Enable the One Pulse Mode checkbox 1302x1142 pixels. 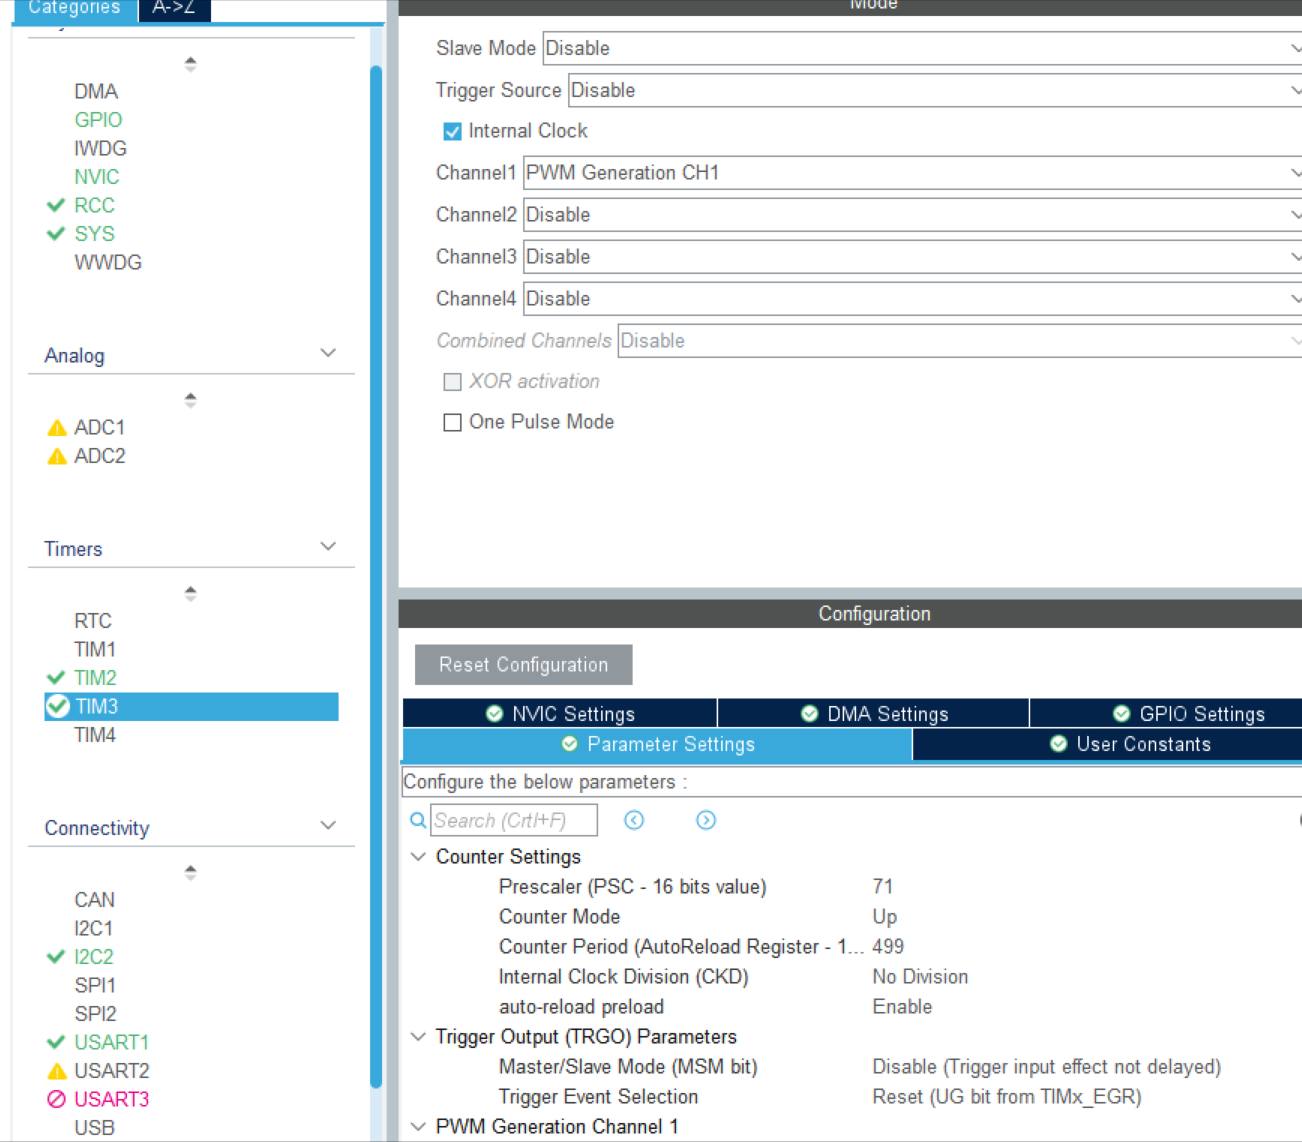(x=452, y=422)
